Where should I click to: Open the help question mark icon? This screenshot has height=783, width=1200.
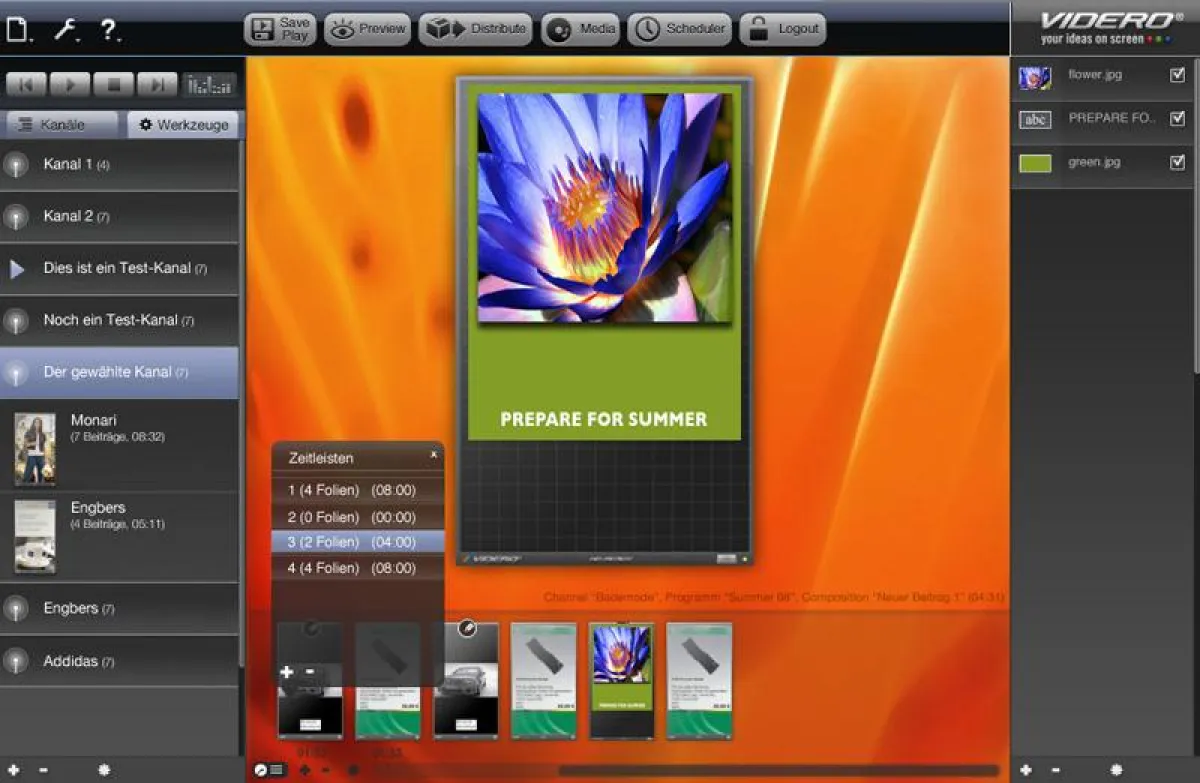109,29
